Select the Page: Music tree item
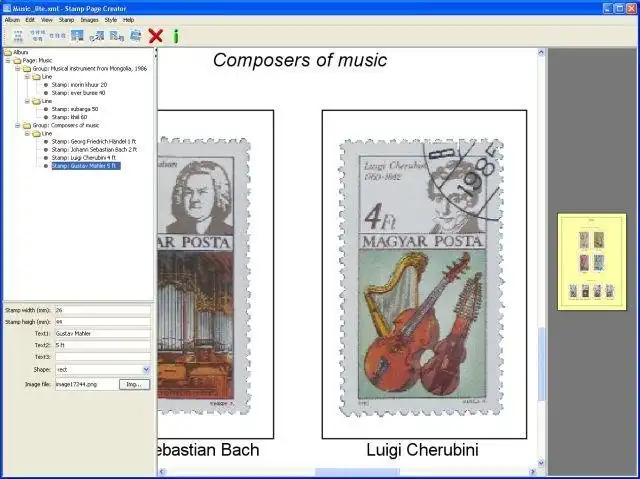 click(37, 60)
